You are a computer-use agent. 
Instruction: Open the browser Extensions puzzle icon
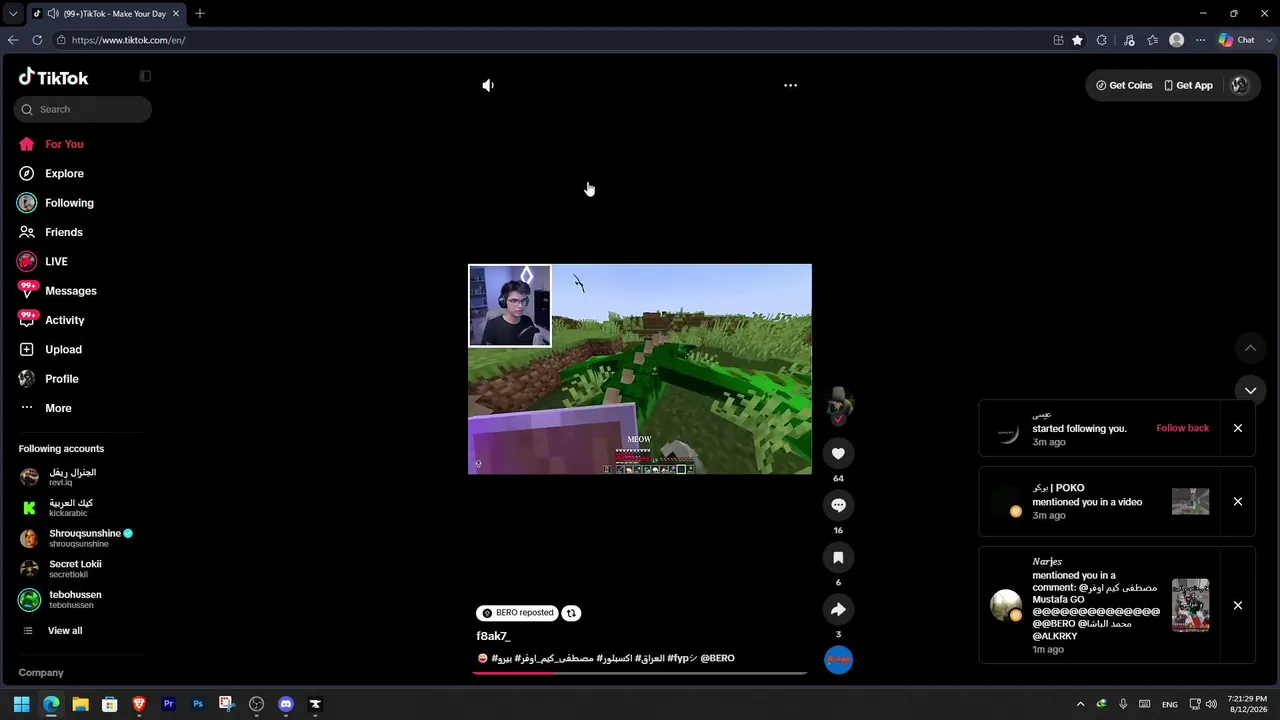(1101, 40)
